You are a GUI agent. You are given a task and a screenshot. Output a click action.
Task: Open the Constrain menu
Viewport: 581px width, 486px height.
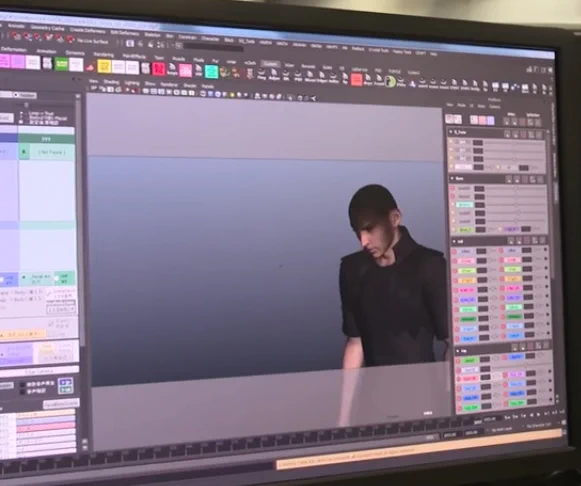(187, 37)
